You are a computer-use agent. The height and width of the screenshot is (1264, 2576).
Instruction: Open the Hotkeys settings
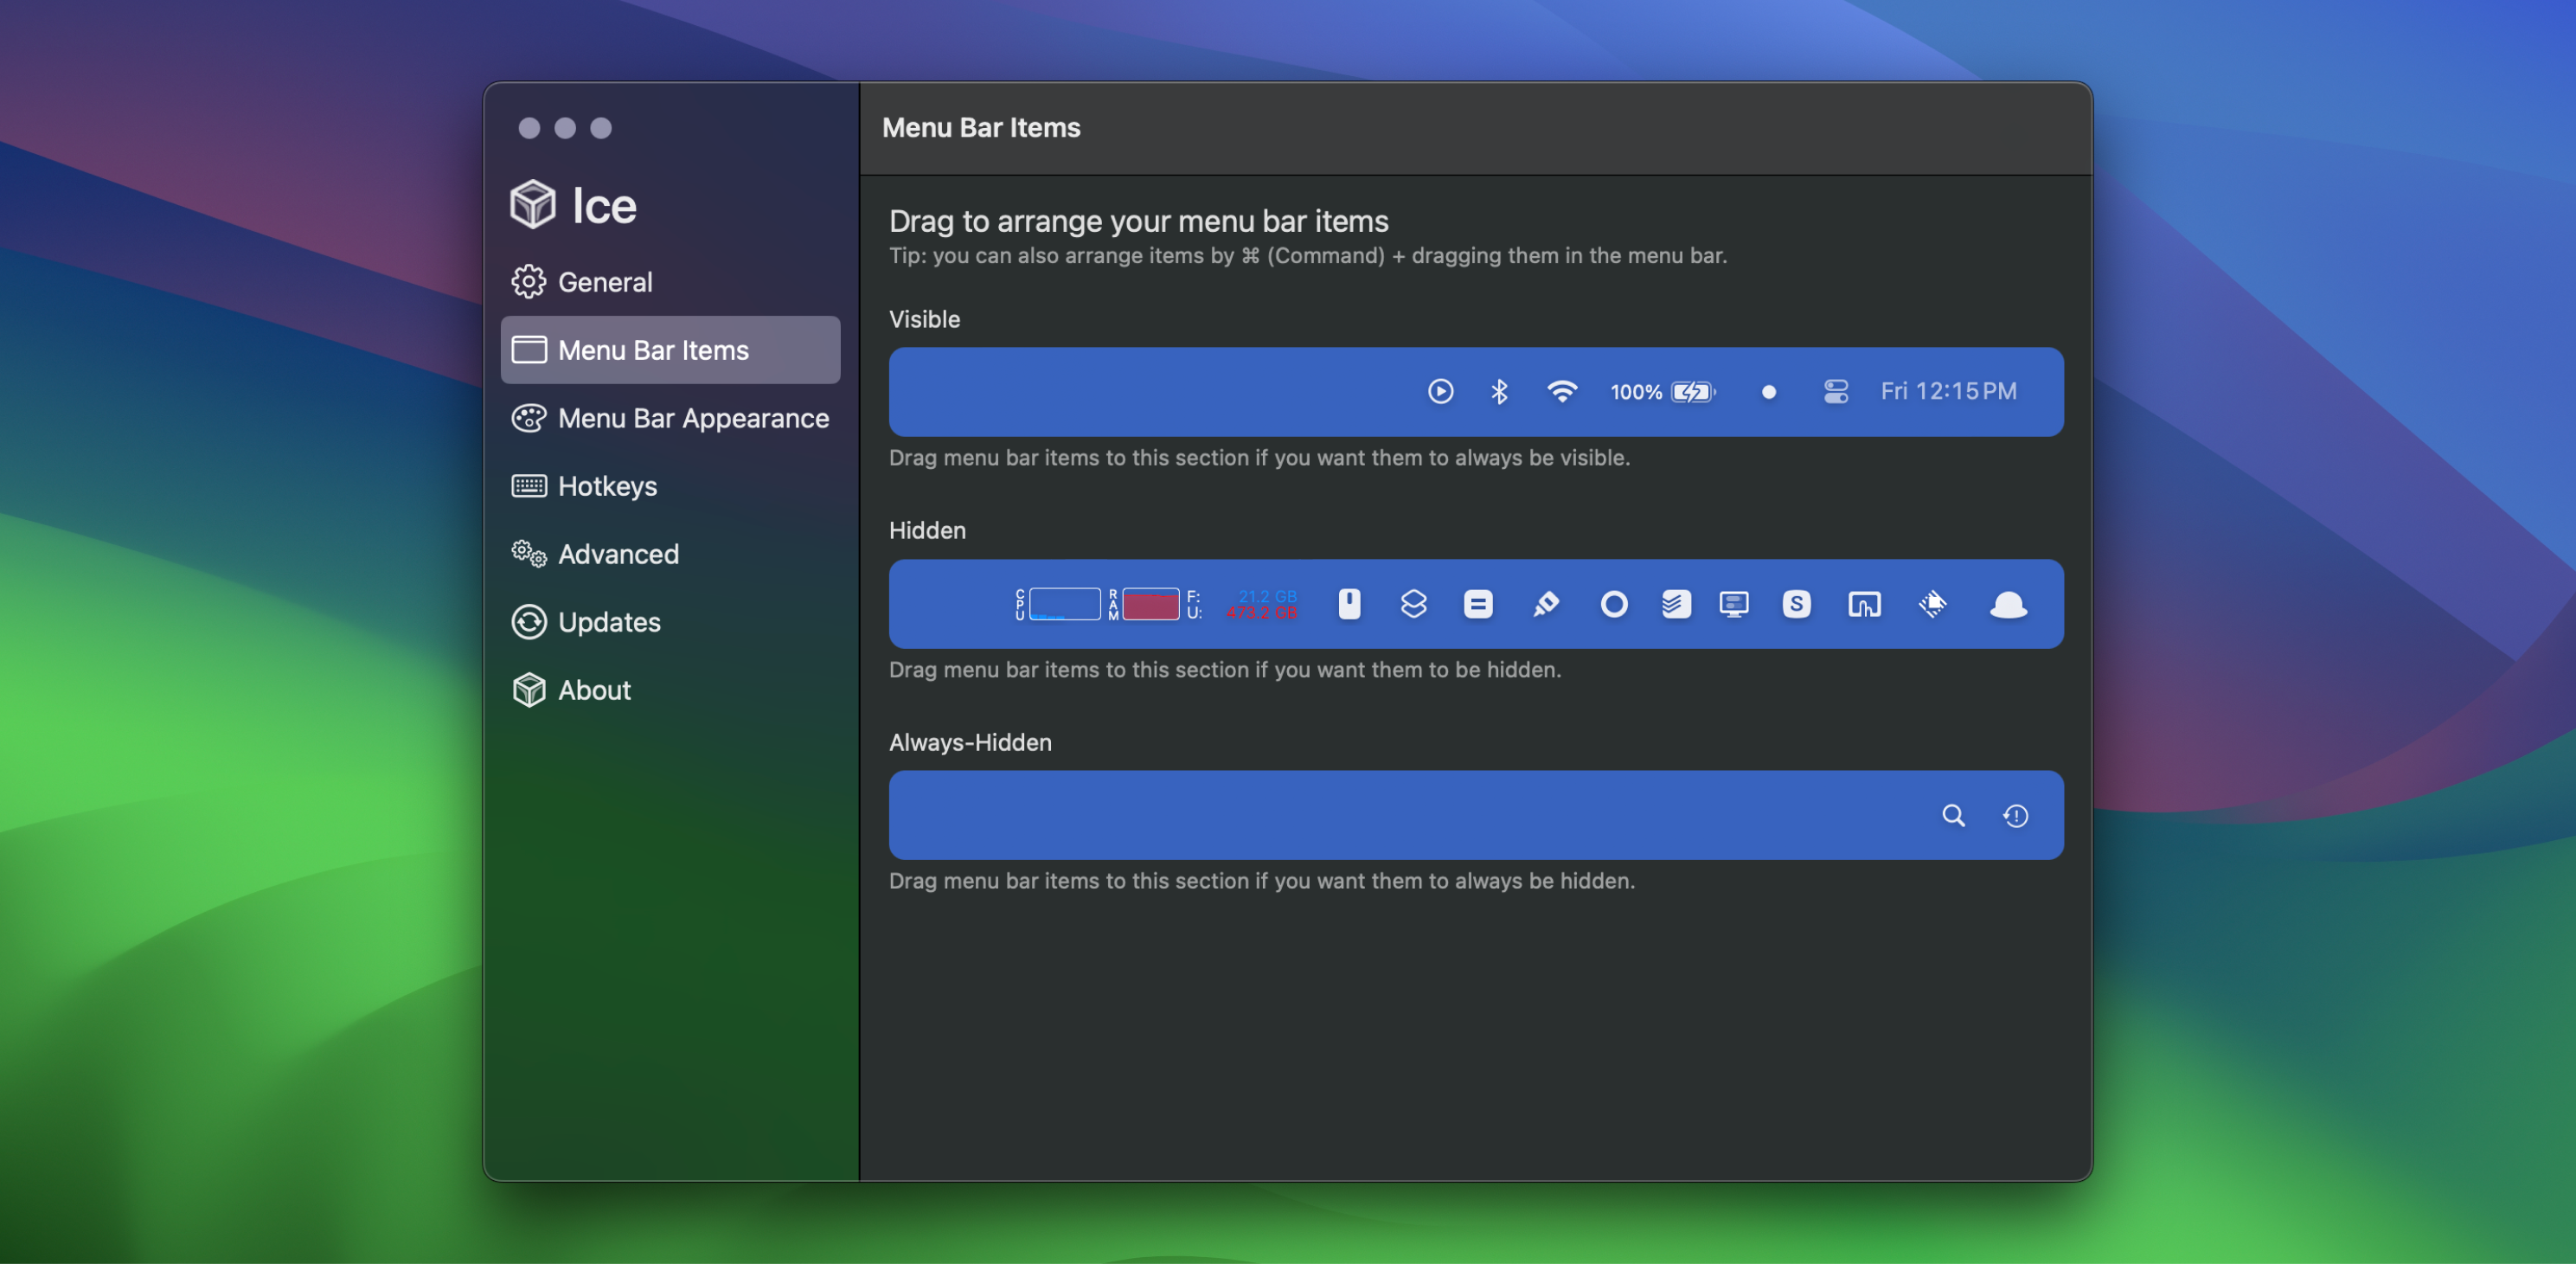(606, 486)
